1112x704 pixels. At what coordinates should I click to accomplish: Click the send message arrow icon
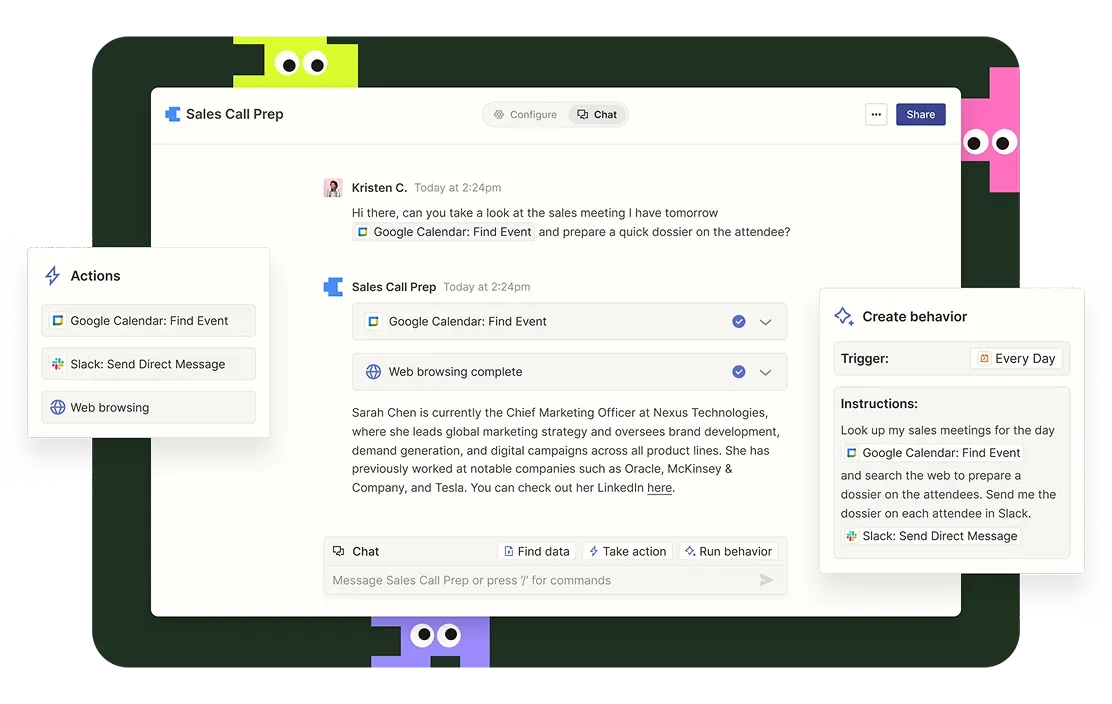[766, 580]
